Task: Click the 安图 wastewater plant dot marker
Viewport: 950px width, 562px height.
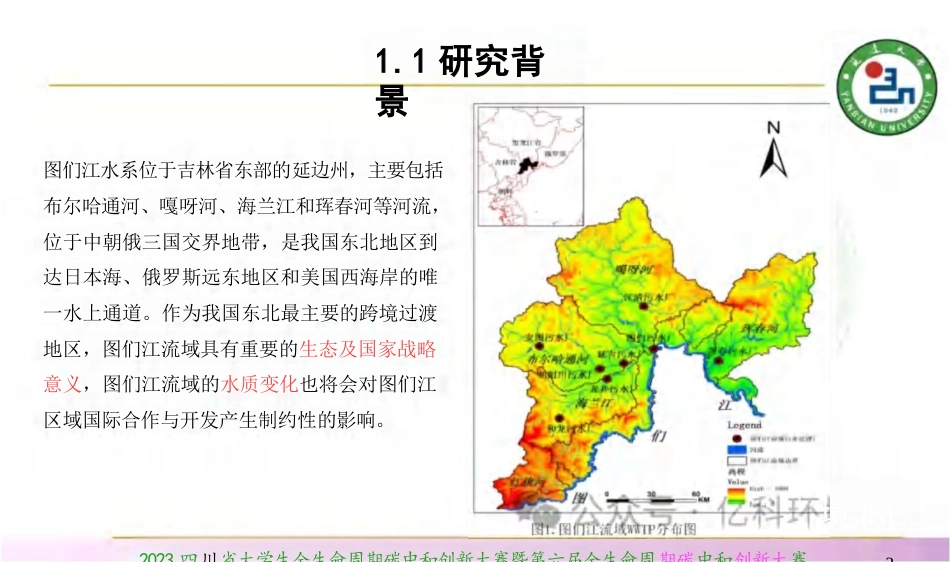Action: point(539,346)
